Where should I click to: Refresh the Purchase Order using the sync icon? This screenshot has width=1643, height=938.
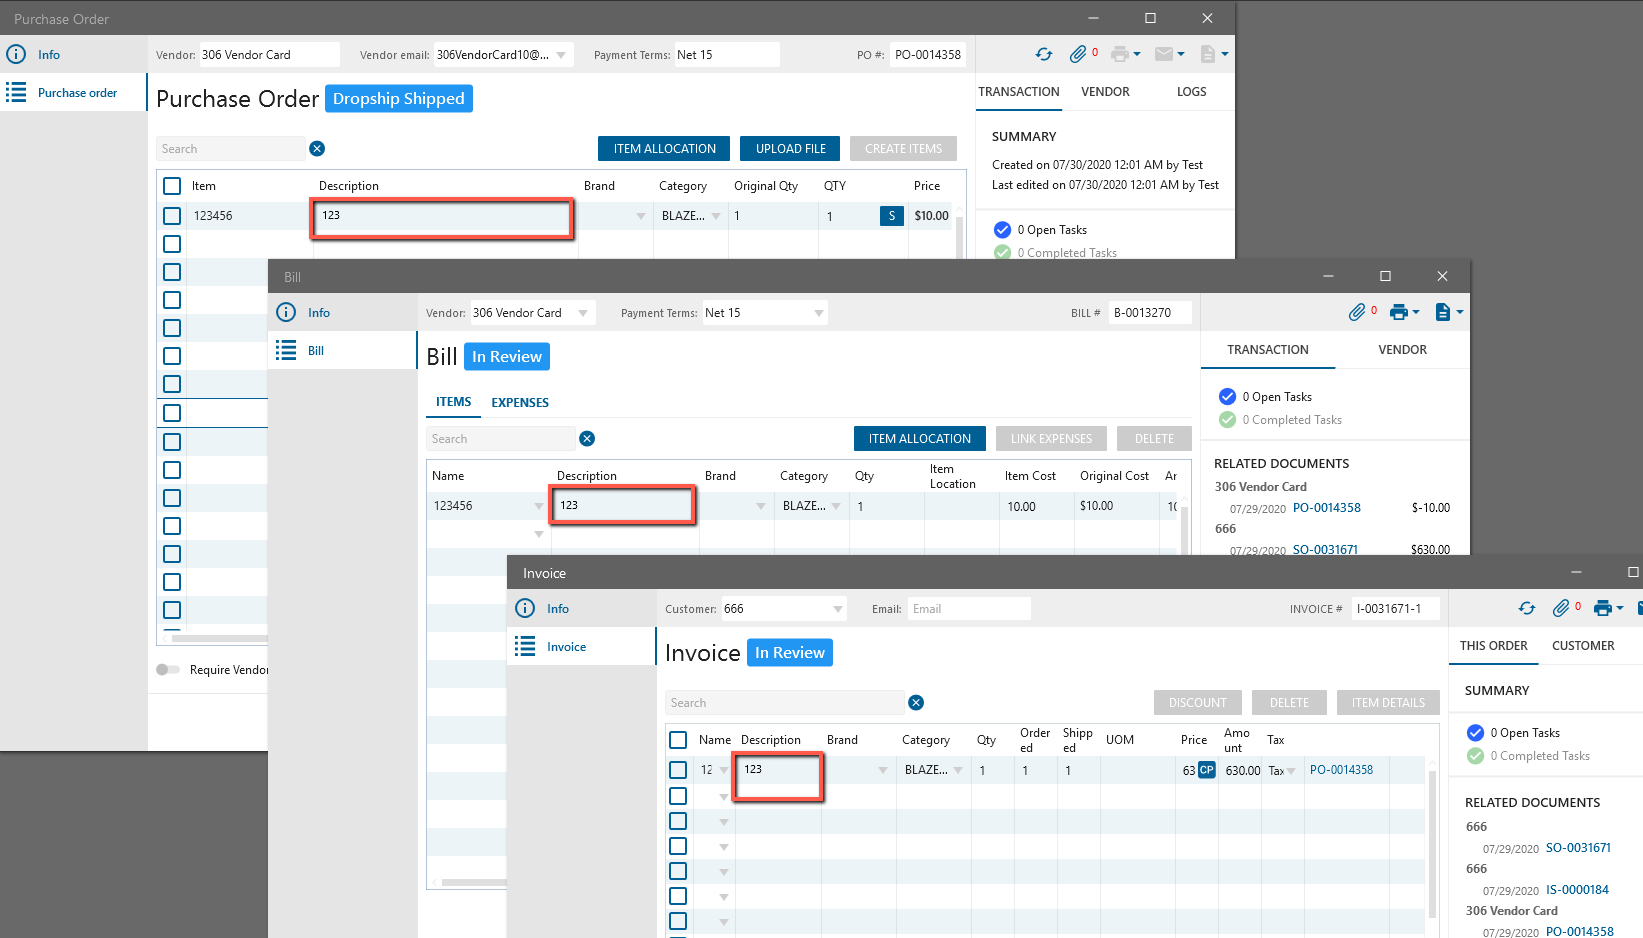pyautogui.click(x=1044, y=54)
